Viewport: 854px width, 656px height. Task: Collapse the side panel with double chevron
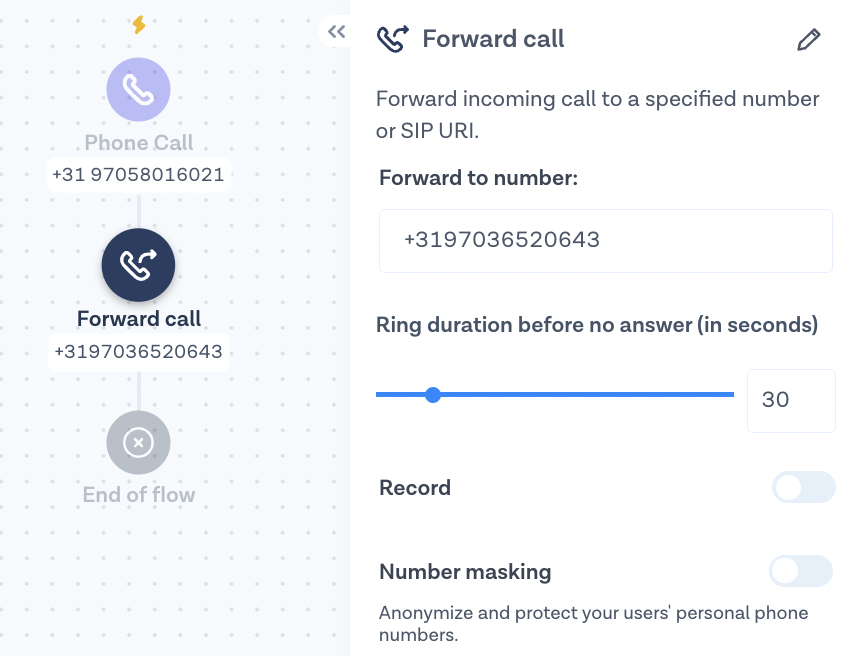[336, 32]
